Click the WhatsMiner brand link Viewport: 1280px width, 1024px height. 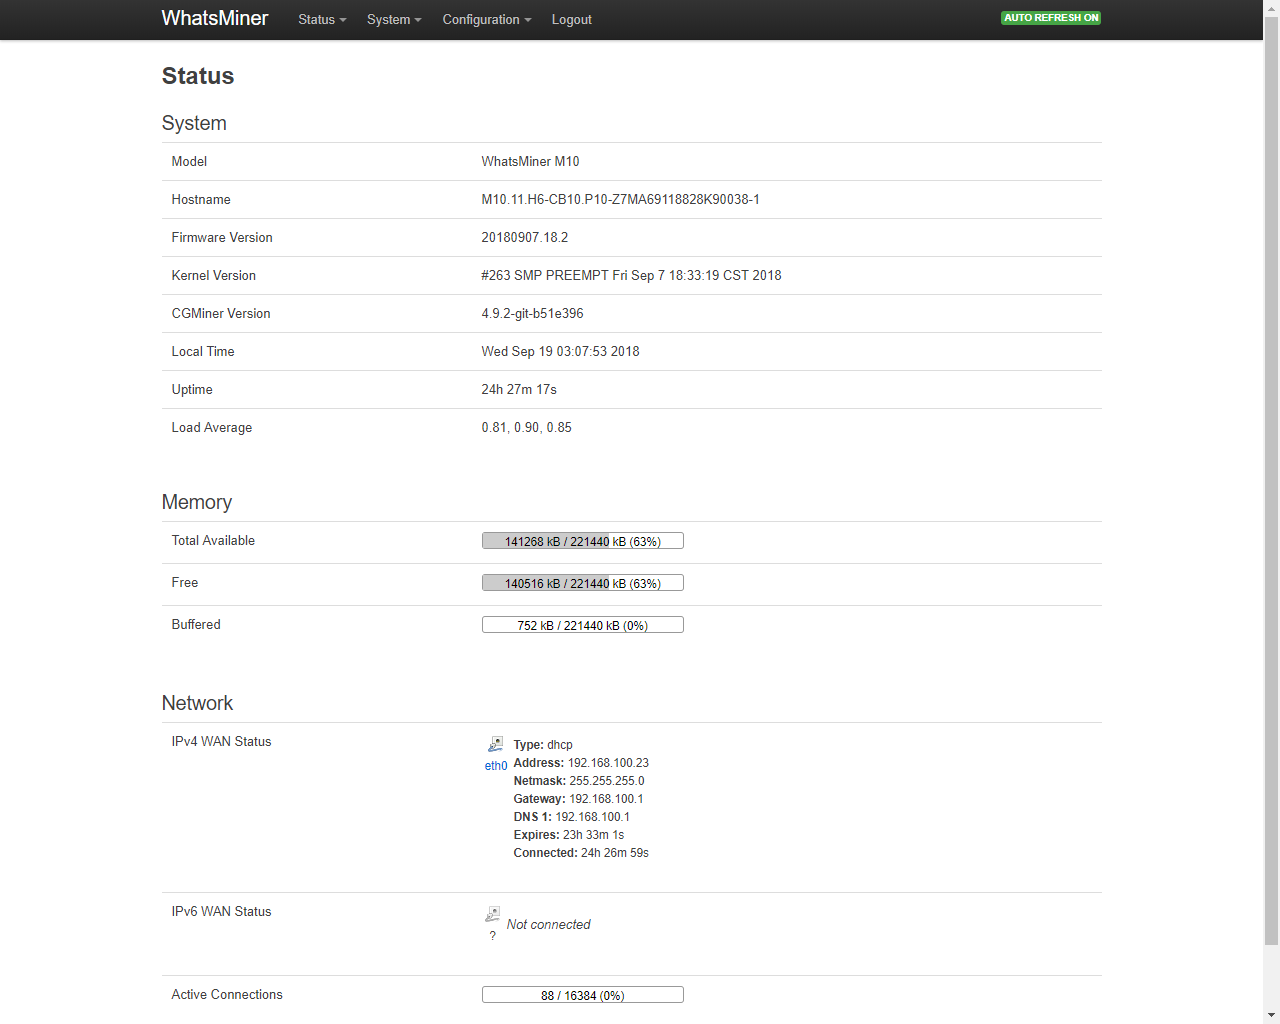(215, 18)
